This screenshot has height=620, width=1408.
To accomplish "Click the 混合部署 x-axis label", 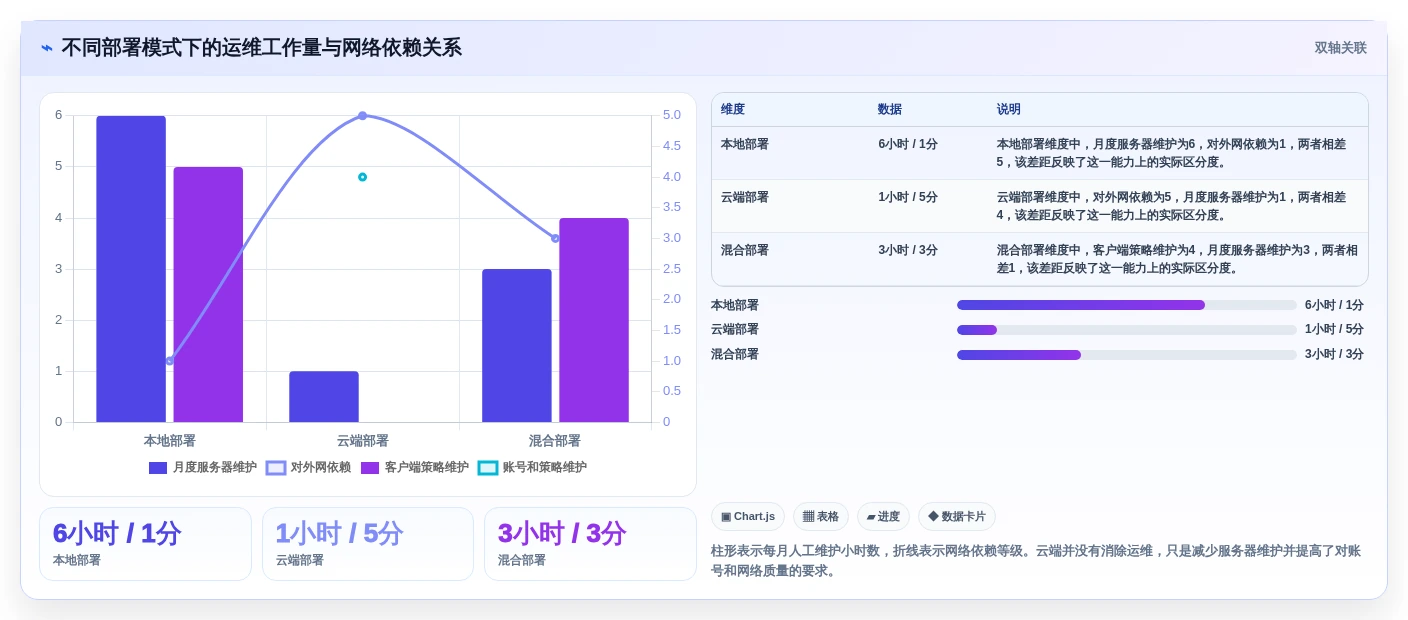I will (555, 441).
